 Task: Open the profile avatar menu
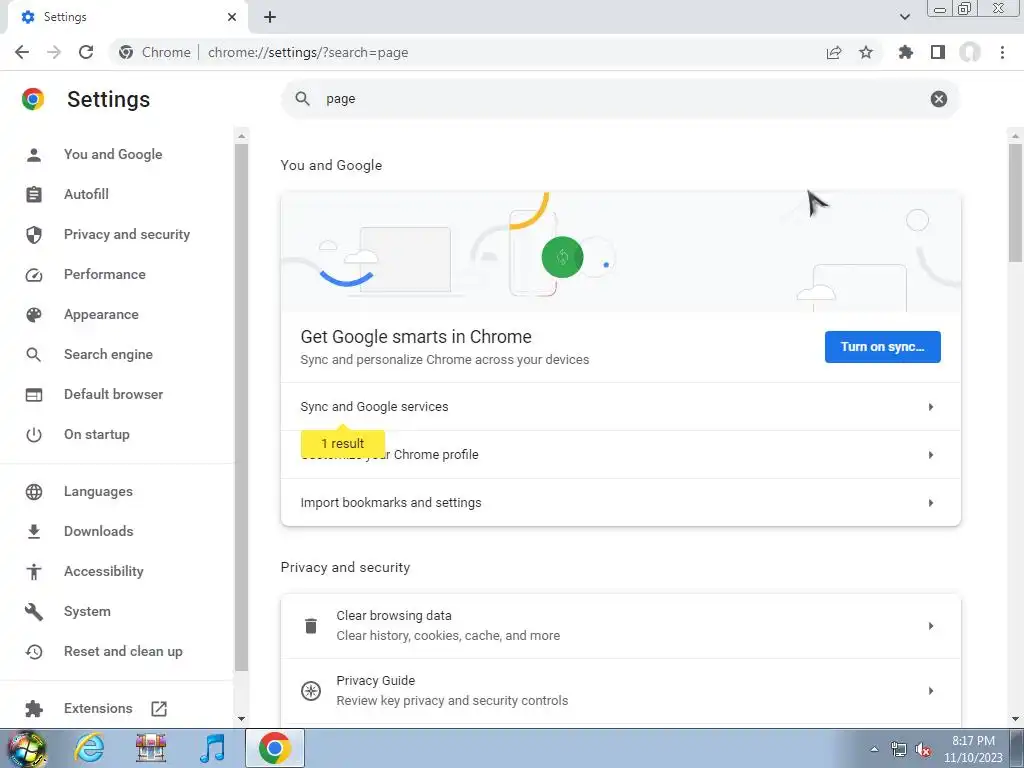[970, 52]
